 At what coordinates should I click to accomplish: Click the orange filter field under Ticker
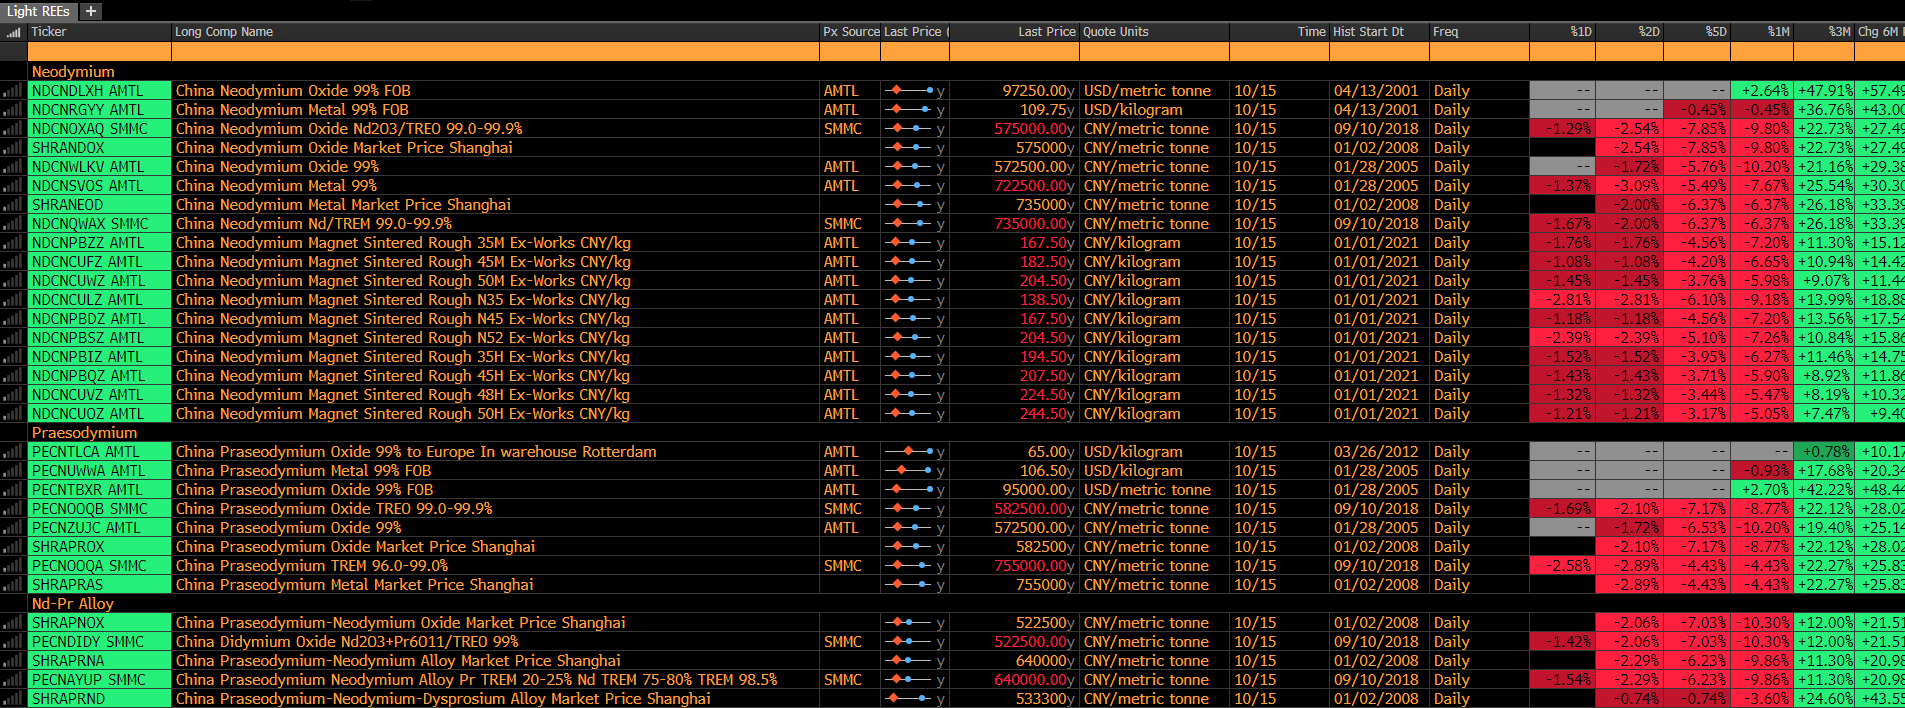tap(99, 52)
